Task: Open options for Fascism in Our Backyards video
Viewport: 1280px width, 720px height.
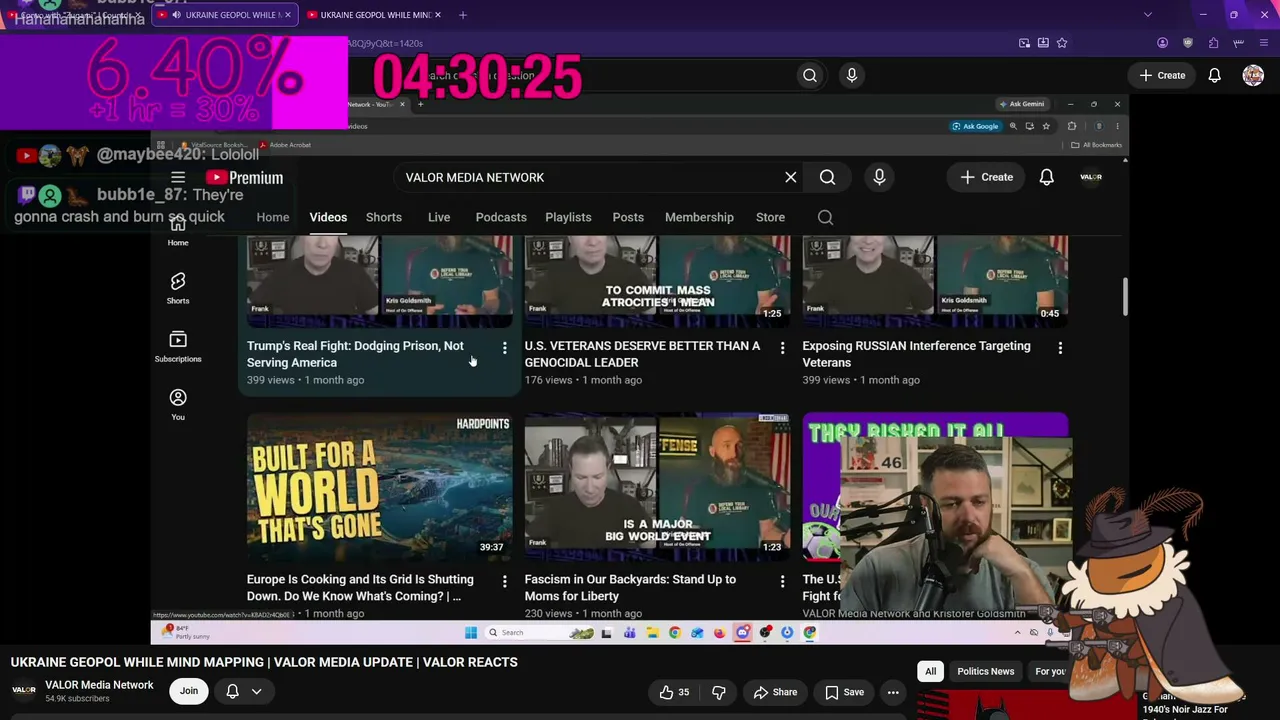Action: tap(782, 581)
